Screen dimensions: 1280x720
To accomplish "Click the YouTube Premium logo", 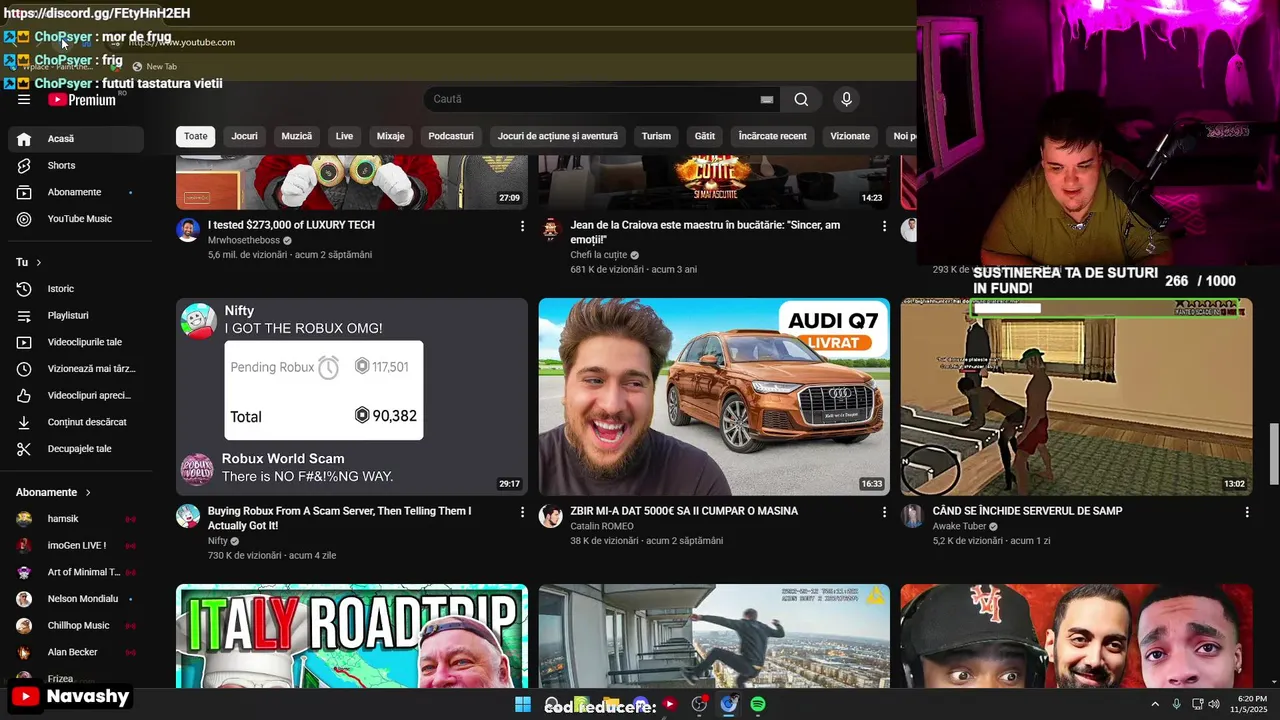I will coord(82,99).
